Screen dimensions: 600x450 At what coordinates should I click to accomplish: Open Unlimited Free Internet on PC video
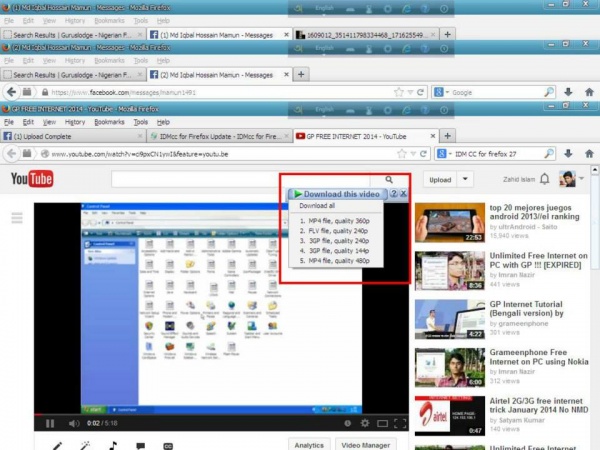[x=538, y=260]
